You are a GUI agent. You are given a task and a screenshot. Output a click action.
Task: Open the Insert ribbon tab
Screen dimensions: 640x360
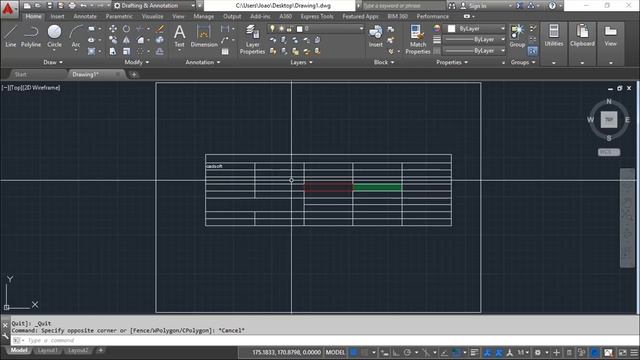(57, 16)
